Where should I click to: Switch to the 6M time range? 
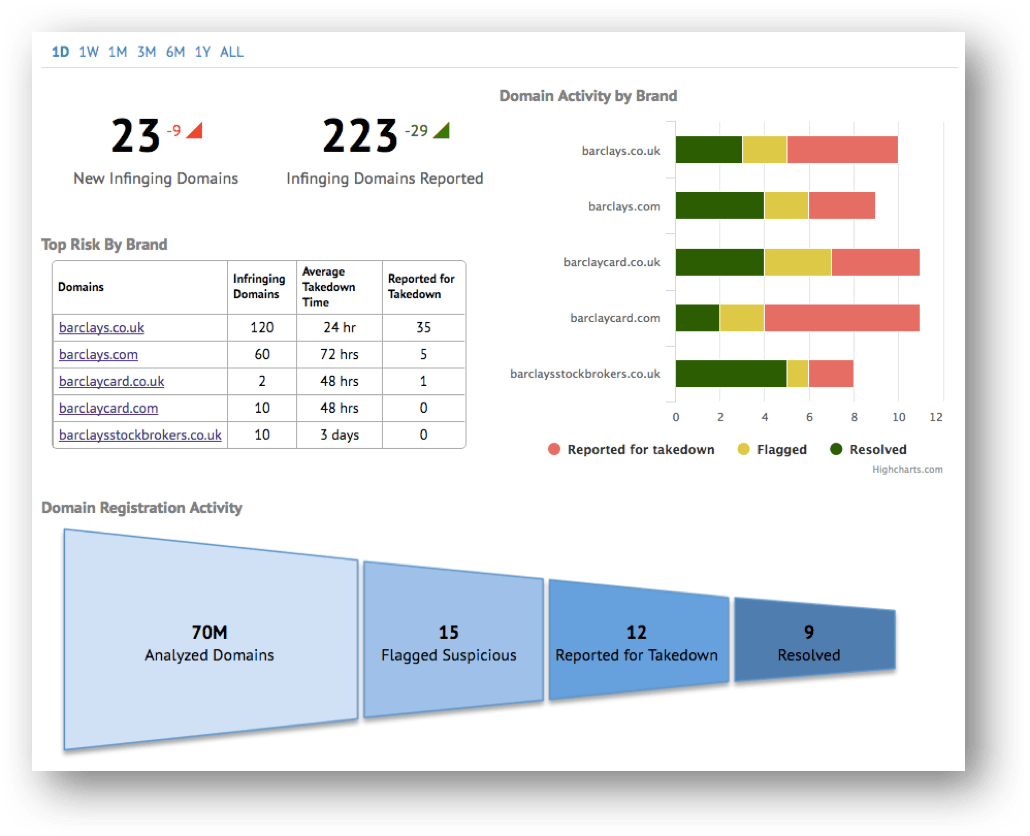coord(175,52)
